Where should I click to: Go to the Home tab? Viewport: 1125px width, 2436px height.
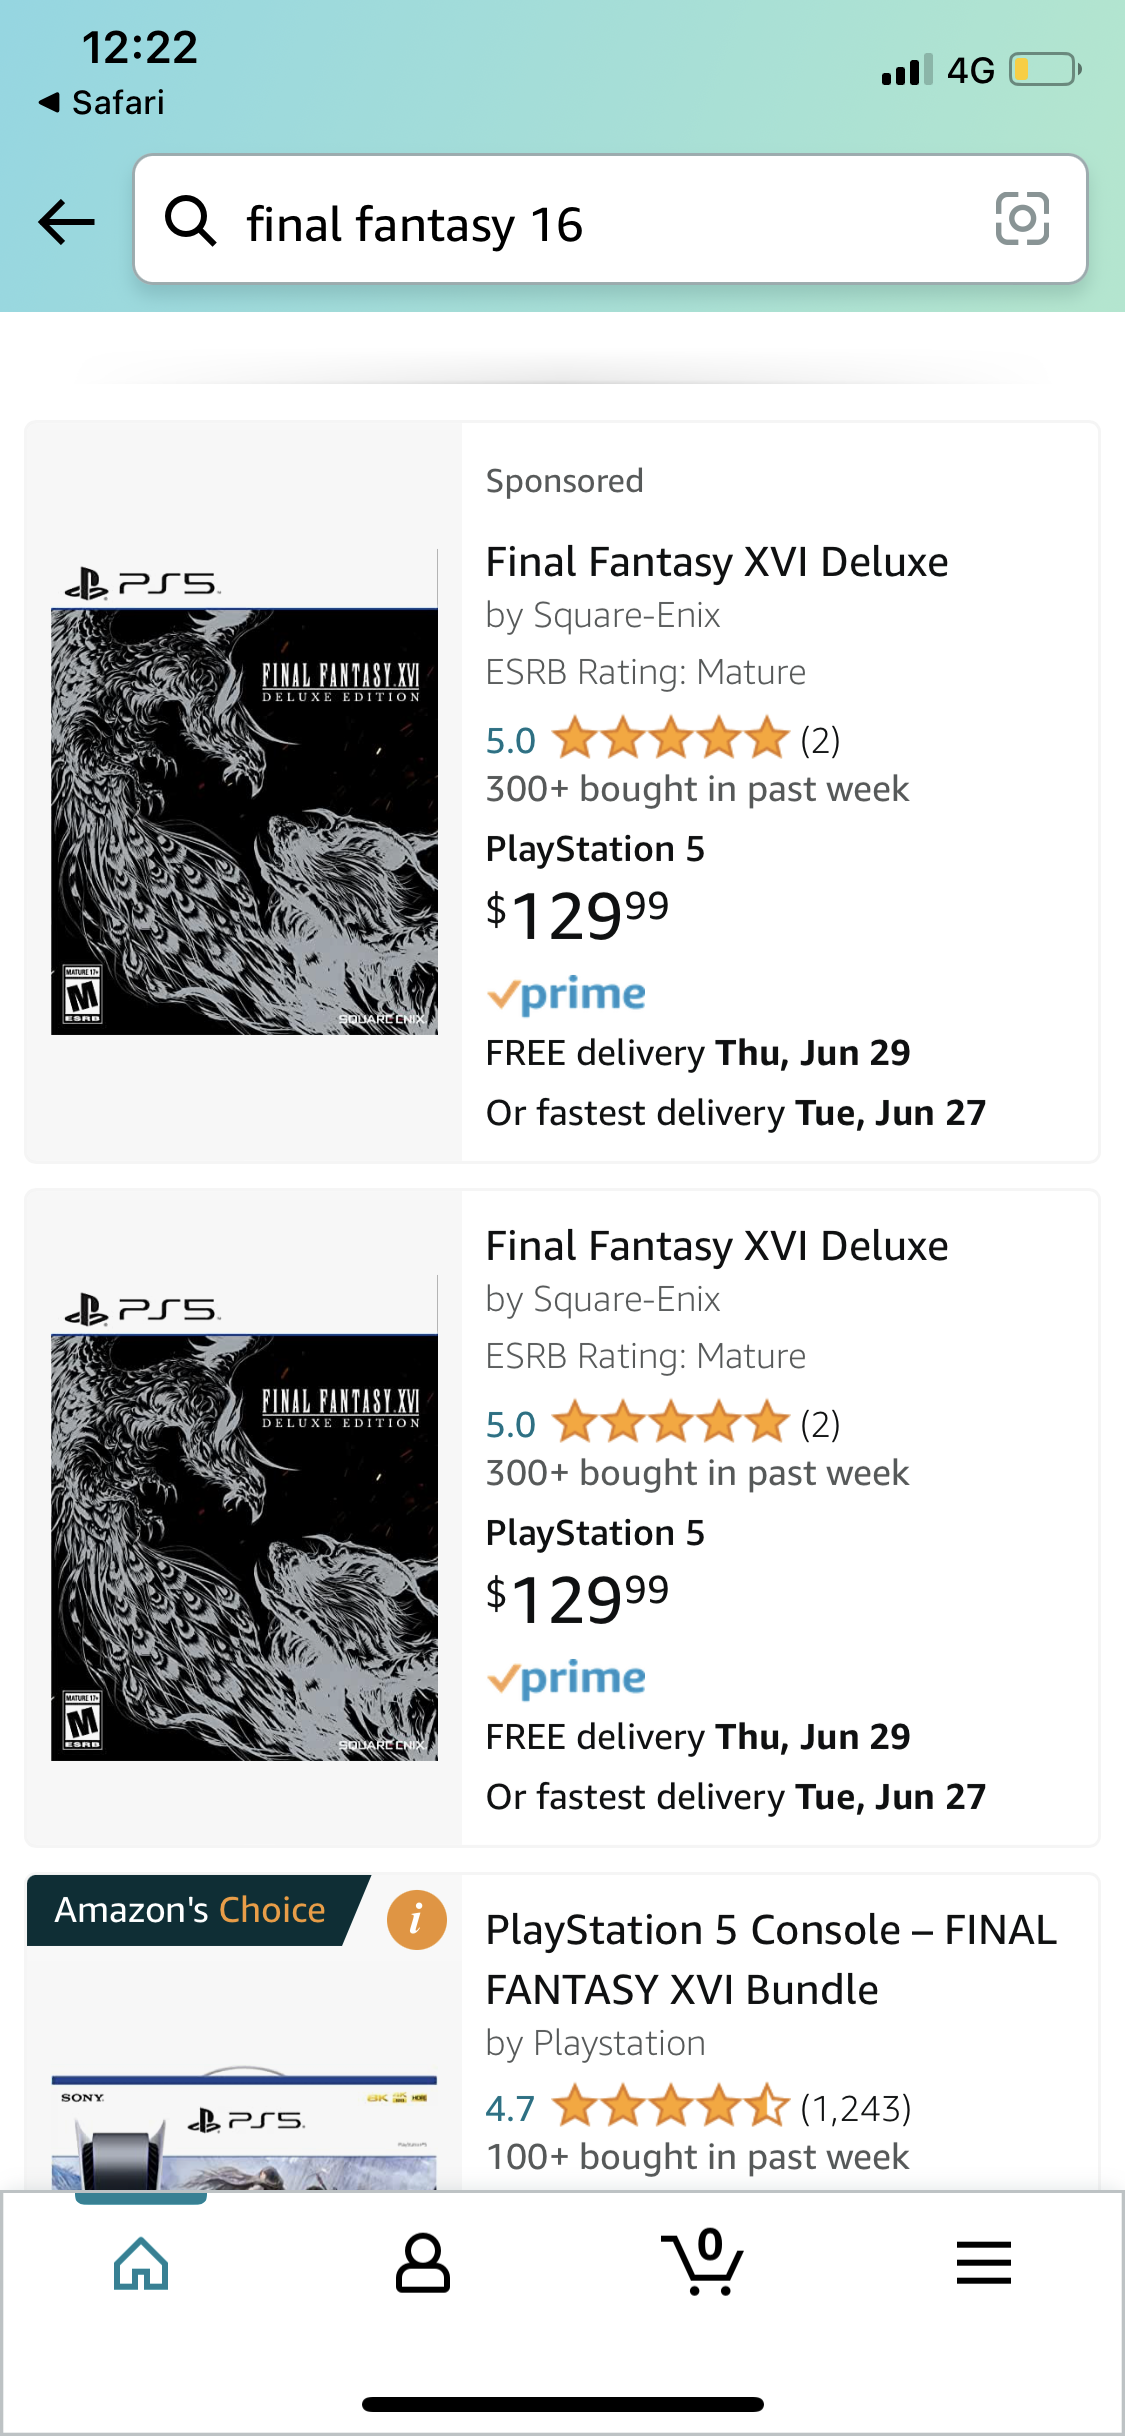(141, 2264)
